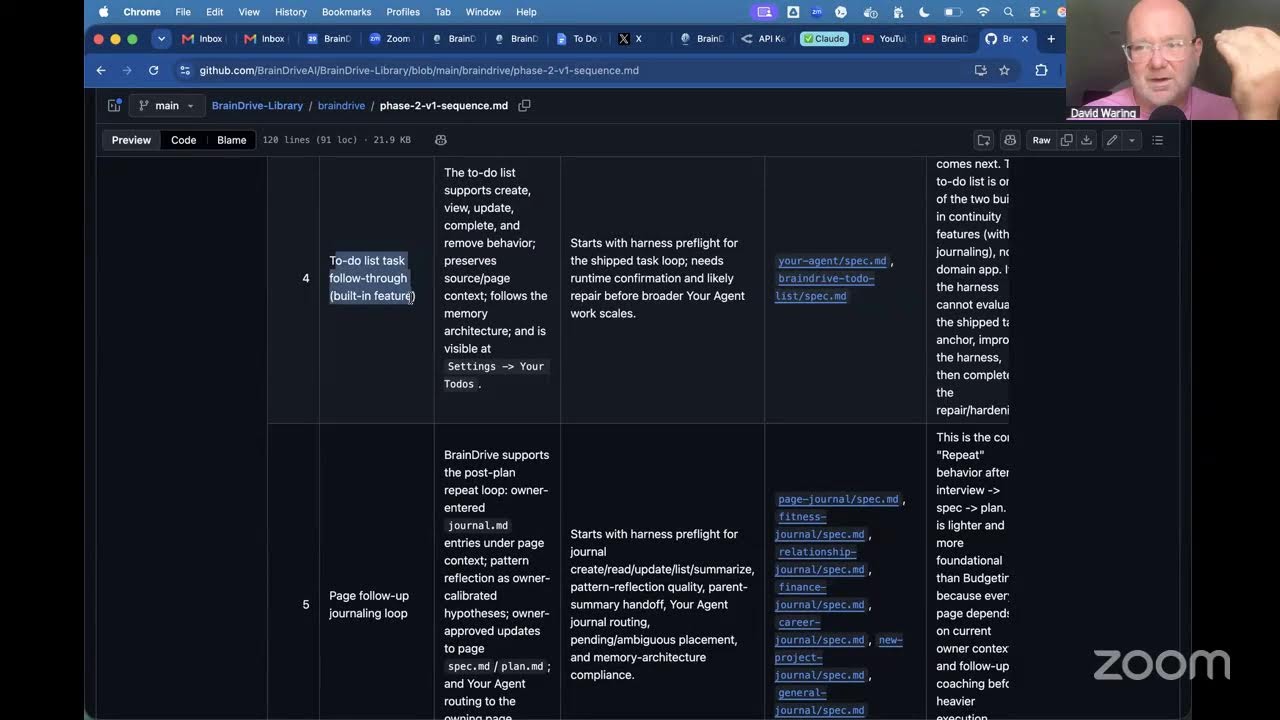Copy the file path with the copy icon
The height and width of the screenshot is (720, 1280).
524,105
